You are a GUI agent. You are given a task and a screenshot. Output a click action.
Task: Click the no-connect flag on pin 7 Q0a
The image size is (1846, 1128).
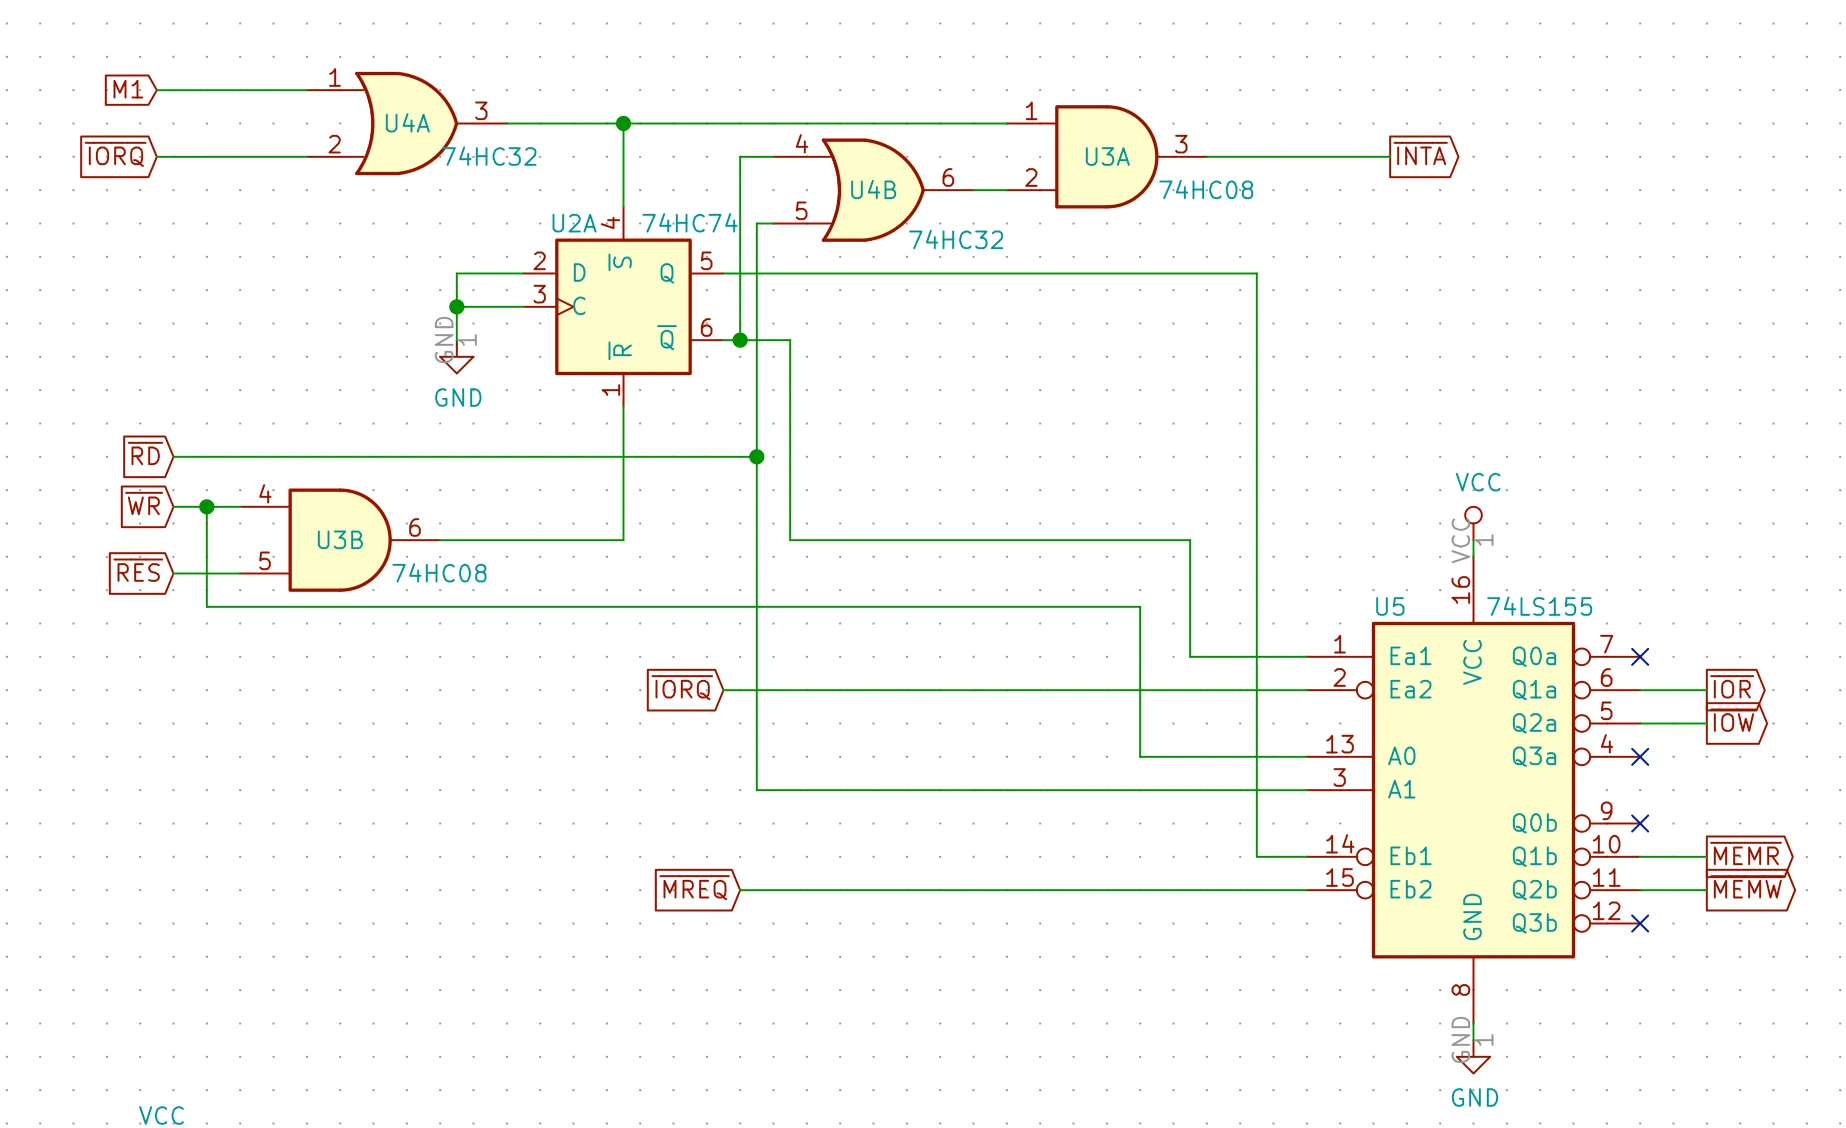1640,657
